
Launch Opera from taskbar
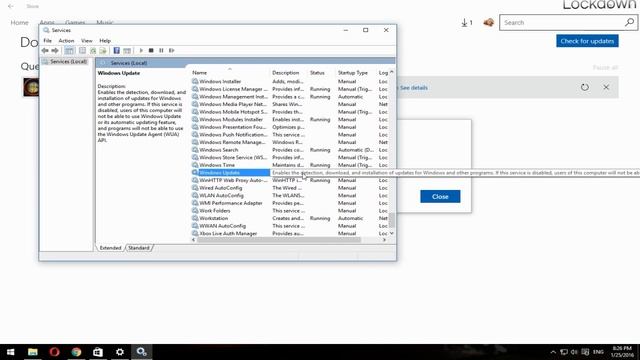click(x=54, y=352)
